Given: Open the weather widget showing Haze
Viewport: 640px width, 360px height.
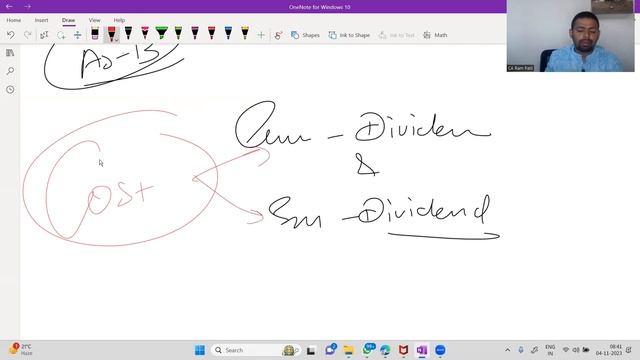Looking at the screenshot, I should pyautogui.click(x=20, y=349).
